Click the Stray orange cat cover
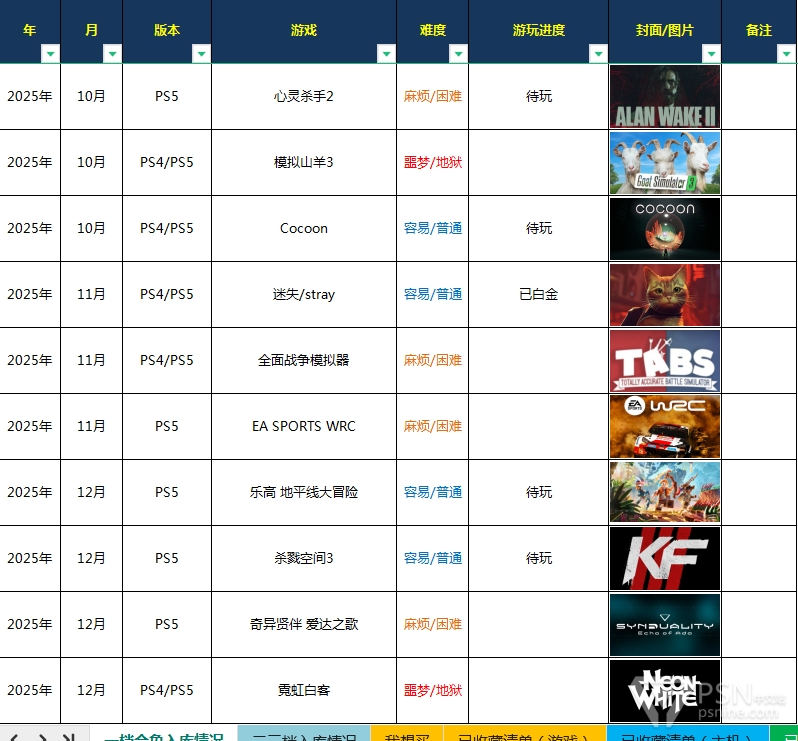 pyautogui.click(x=665, y=295)
